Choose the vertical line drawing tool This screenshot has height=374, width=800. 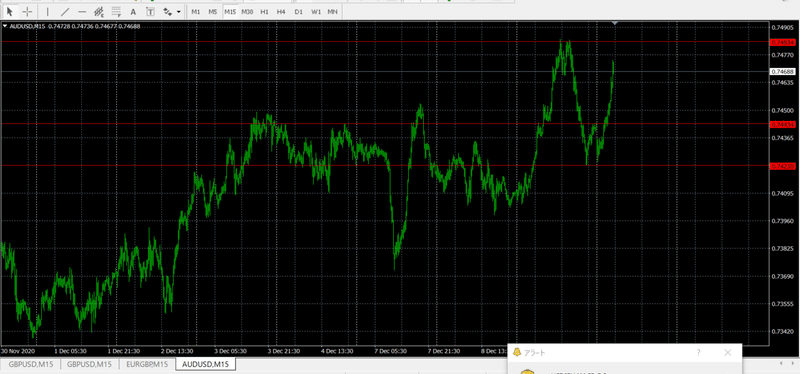pyautogui.click(x=48, y=11)
